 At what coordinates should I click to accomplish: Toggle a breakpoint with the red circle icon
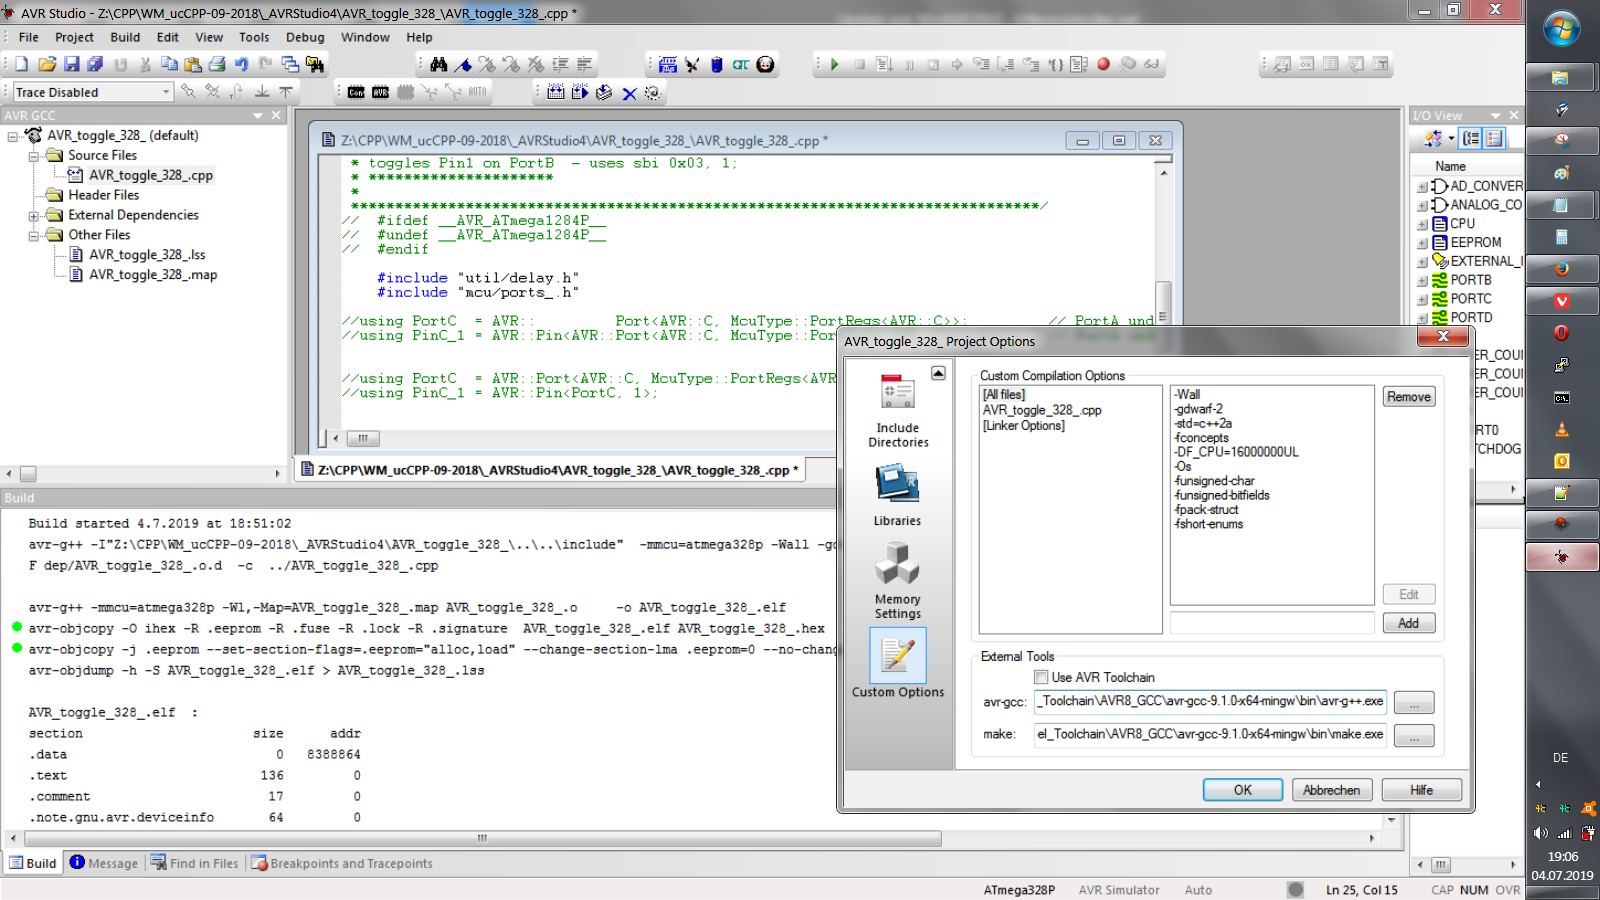[x=1104, y=64]
